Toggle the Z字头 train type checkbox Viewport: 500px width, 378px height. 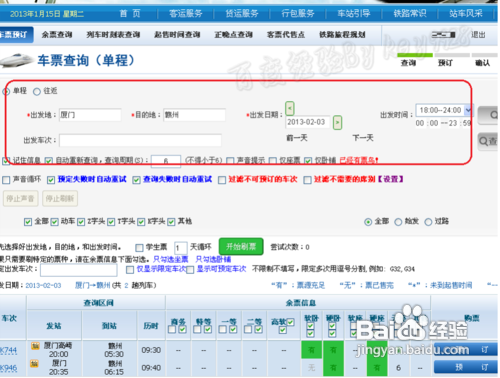[81, 222]
